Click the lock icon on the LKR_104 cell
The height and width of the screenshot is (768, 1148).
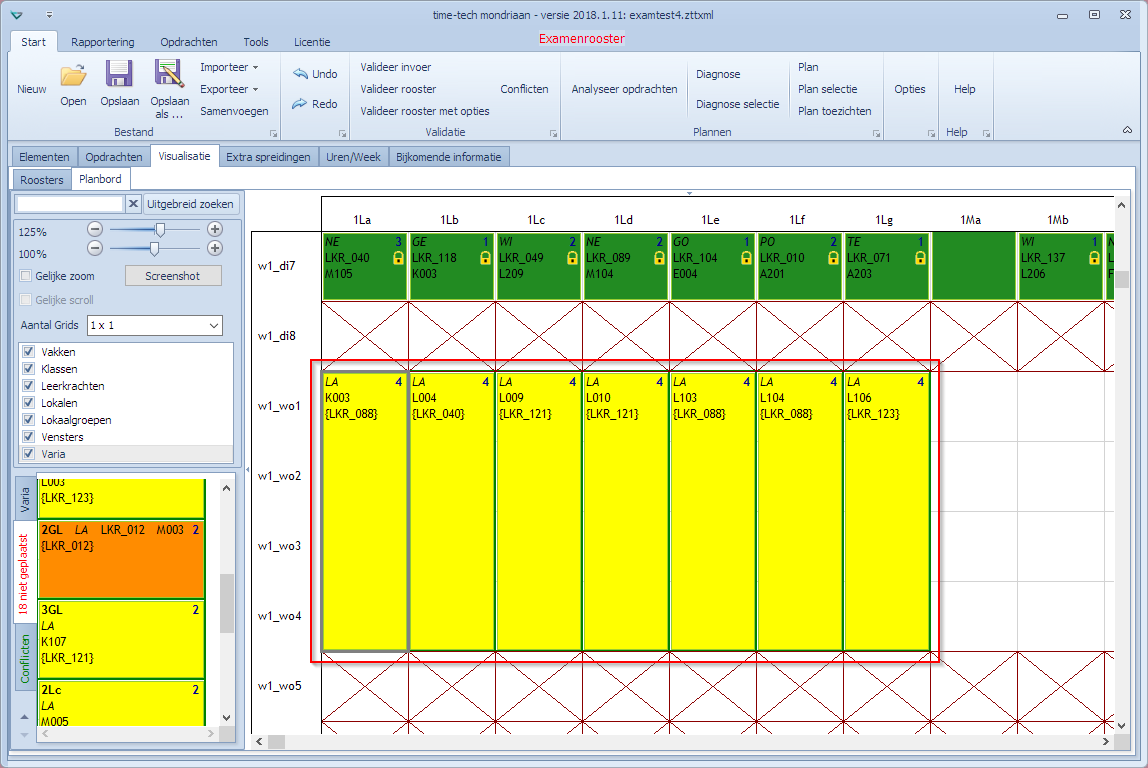(746, 258)
